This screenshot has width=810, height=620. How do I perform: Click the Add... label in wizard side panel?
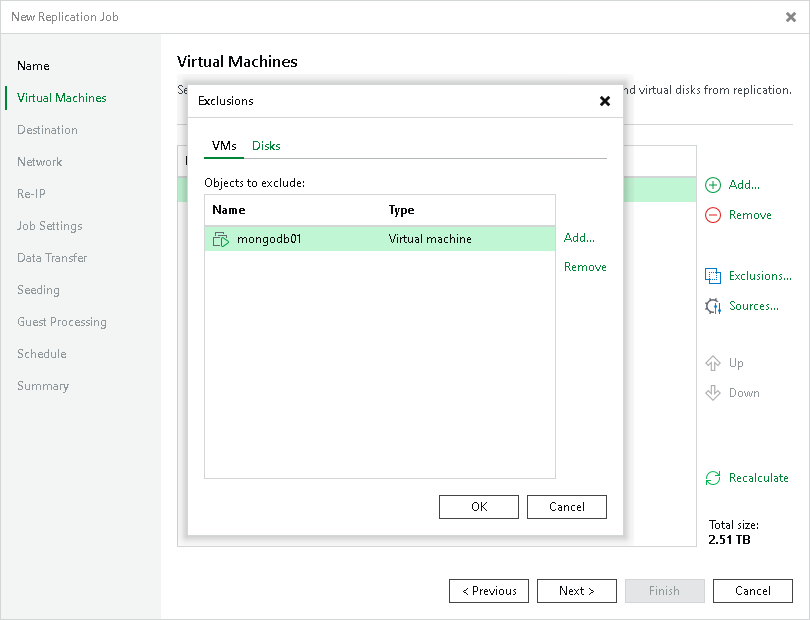[x=744, y=185]
